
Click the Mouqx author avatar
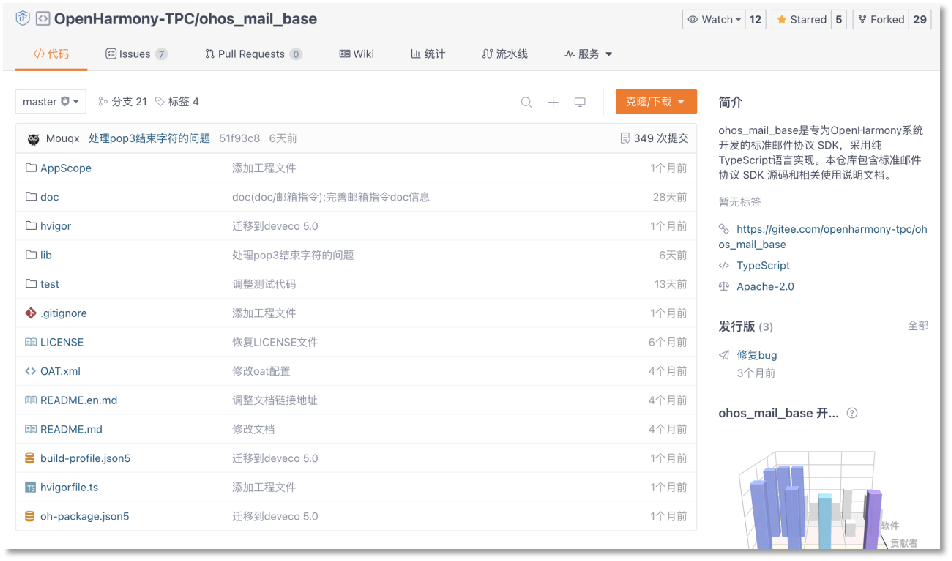[33, 139]
